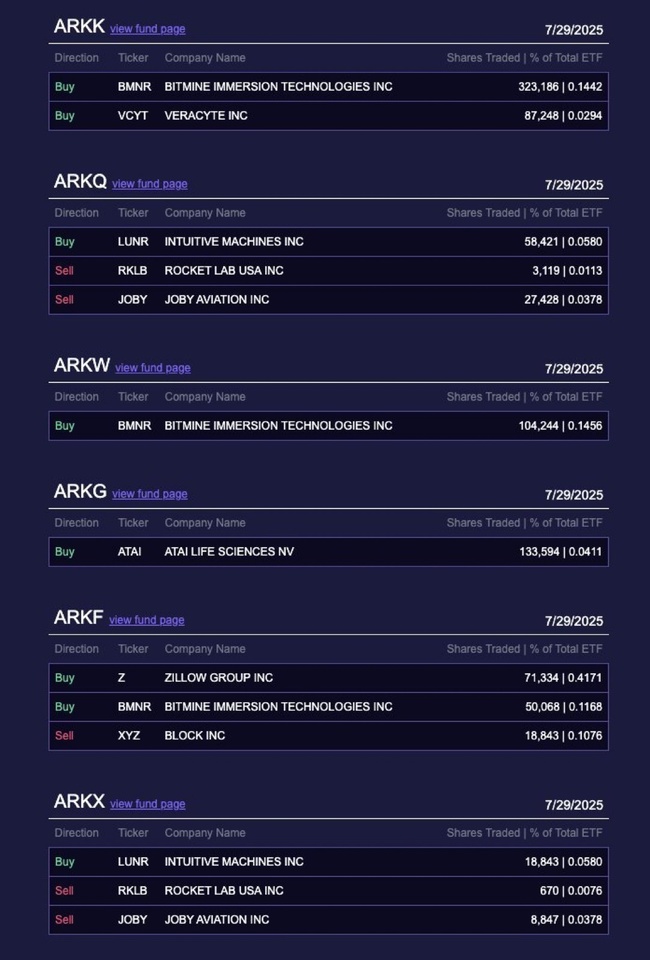Select the JOBY sell row in ARKX
This screenshot has height=960, width=650.
[329, 919]
